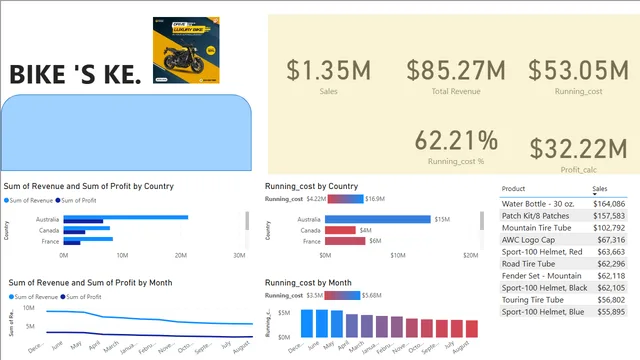Select the $53.05M Running_cost card
The width and height of the screenshot is (640, 360).
pyautogui.click(x=578, y=76)
